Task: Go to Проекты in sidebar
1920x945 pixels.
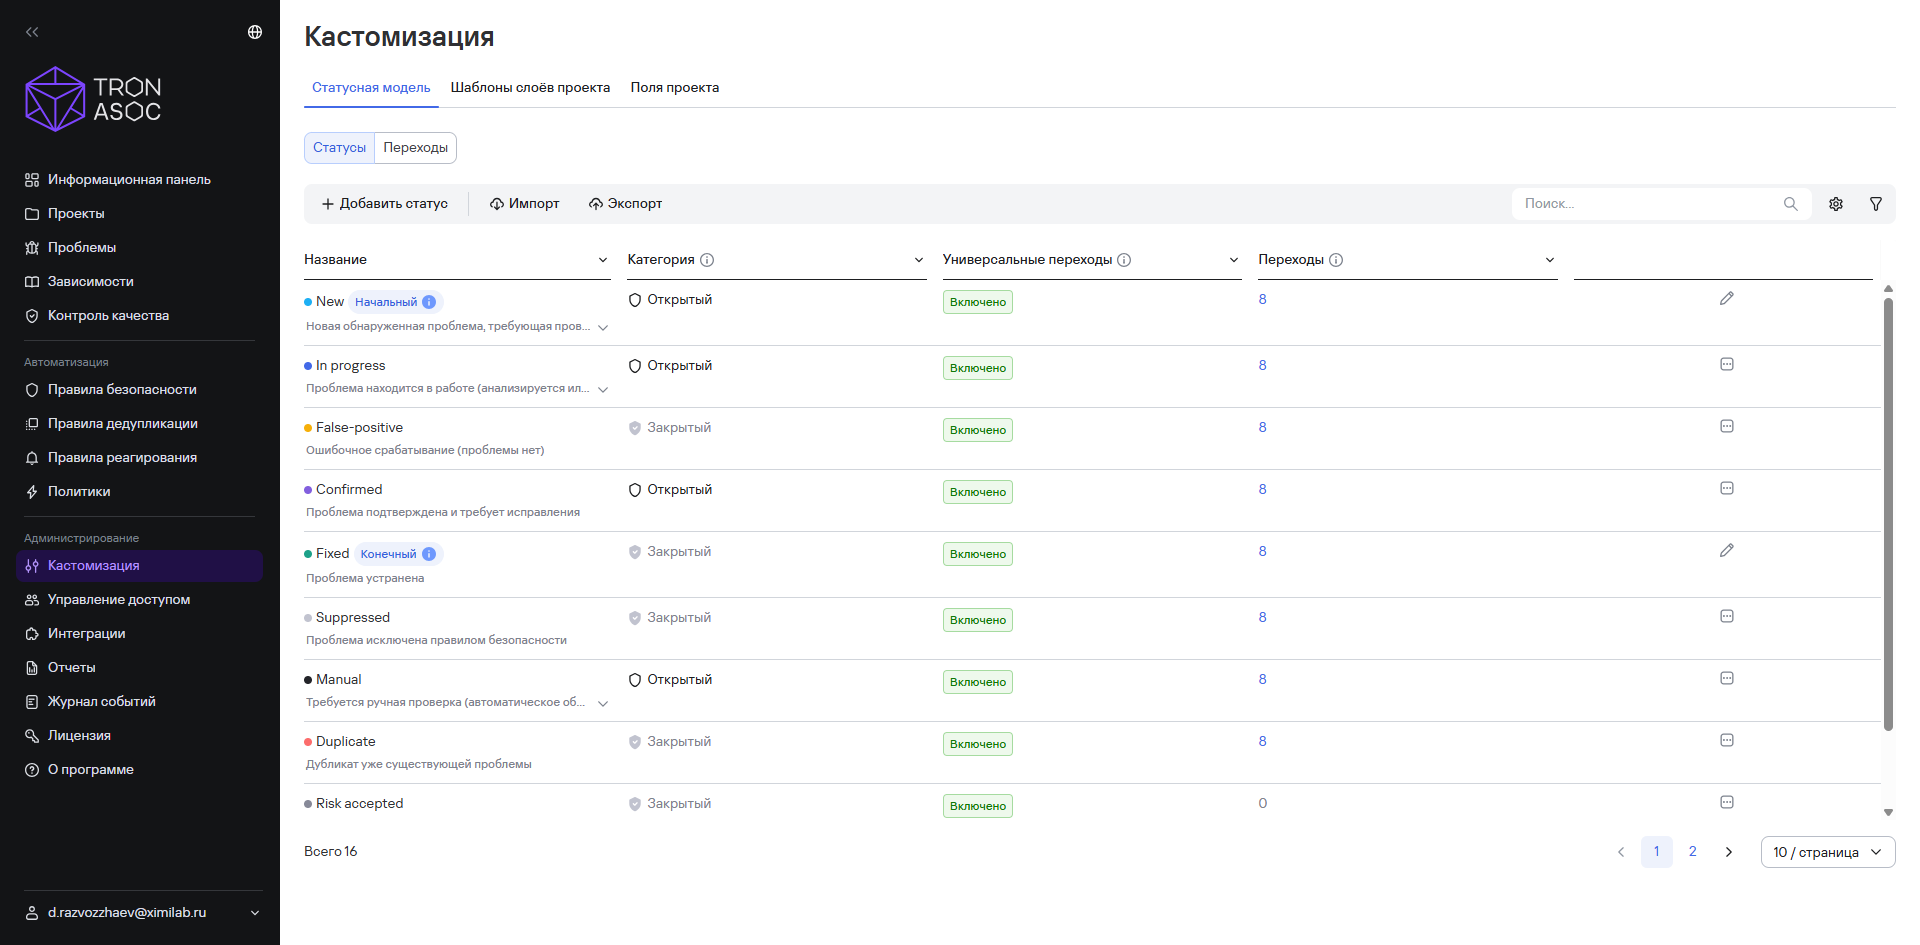Action: [x=76, y=214]
